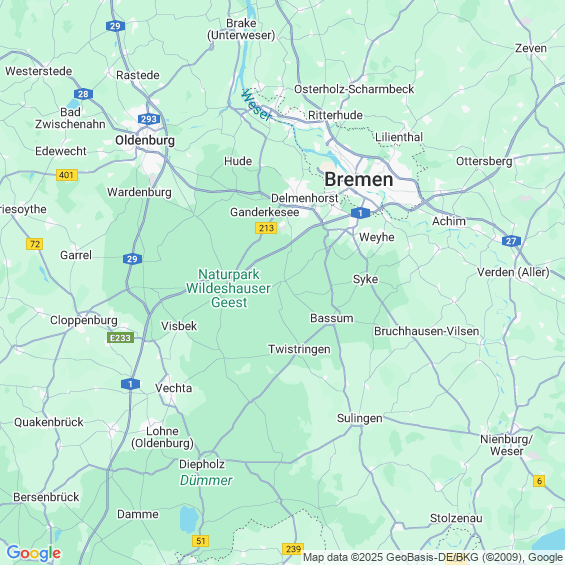Screen dimensions: 565x565
Task: Click the yellow 72 road shield
Action: [x=35, y=244]
